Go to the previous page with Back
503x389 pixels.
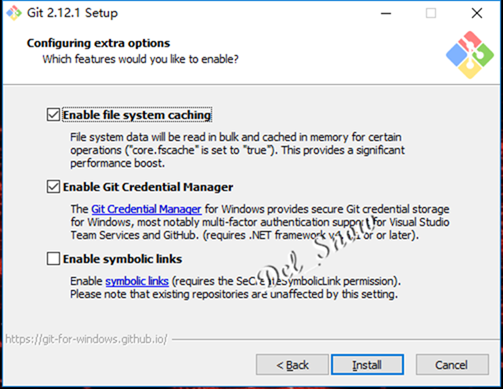(x=292, y=365)
